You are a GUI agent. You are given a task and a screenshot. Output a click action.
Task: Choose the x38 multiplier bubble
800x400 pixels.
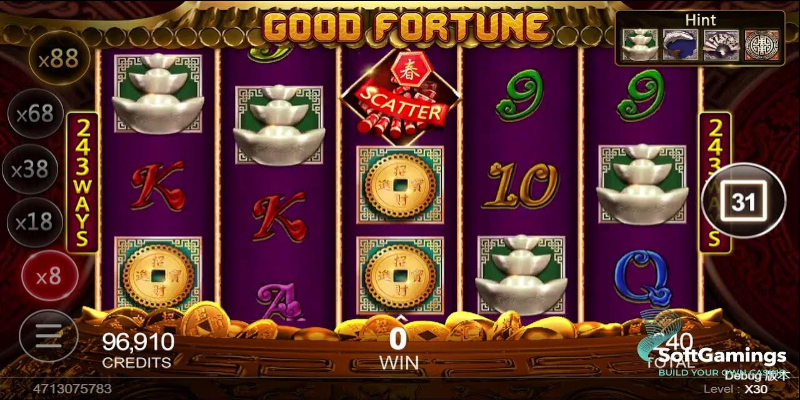(33, 169)
